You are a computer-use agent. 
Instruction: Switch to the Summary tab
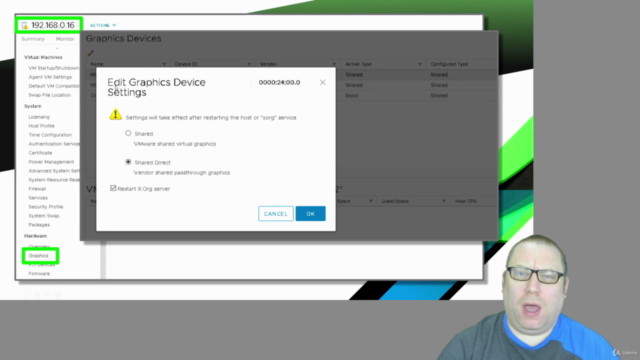(33, 39)
